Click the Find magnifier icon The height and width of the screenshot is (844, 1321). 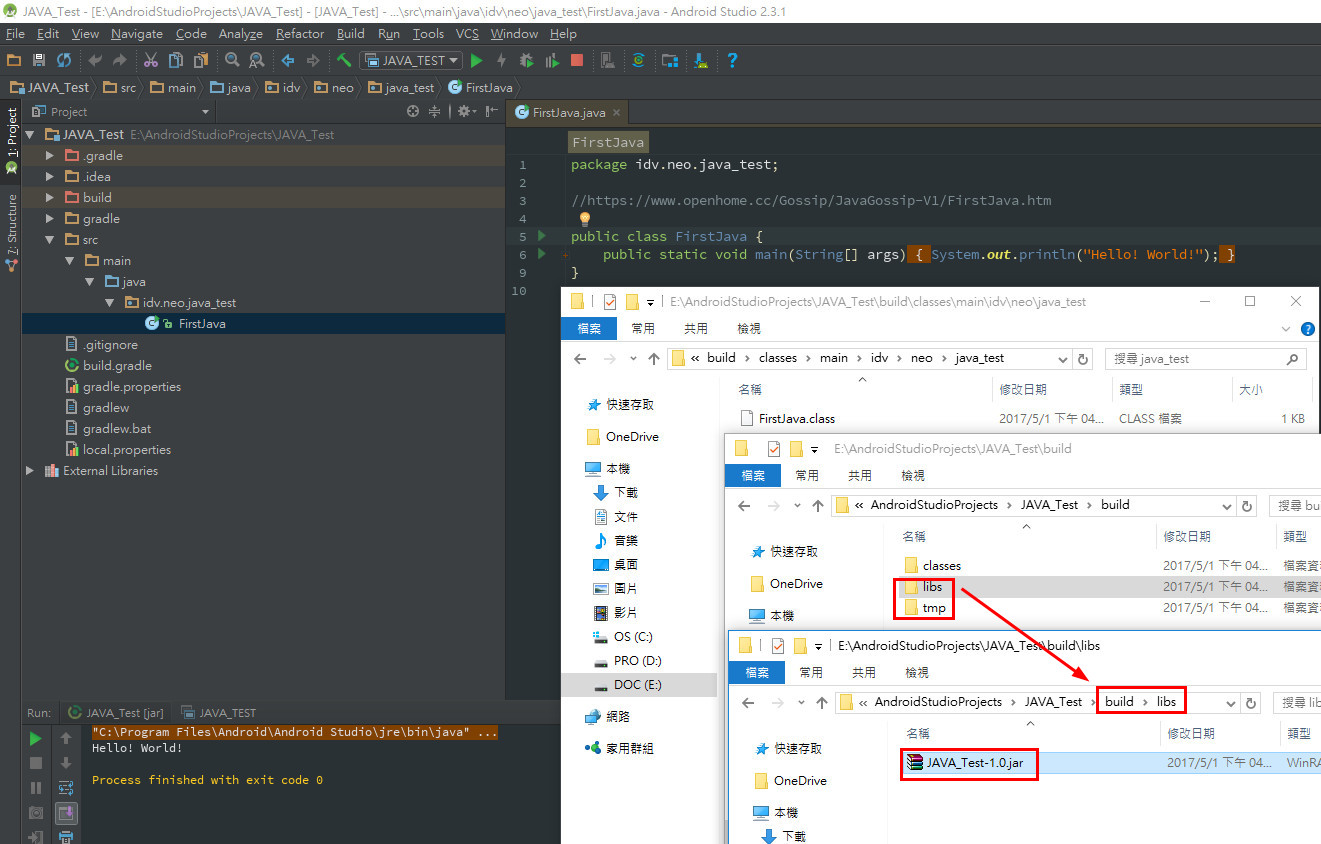[x=232, y=61]
